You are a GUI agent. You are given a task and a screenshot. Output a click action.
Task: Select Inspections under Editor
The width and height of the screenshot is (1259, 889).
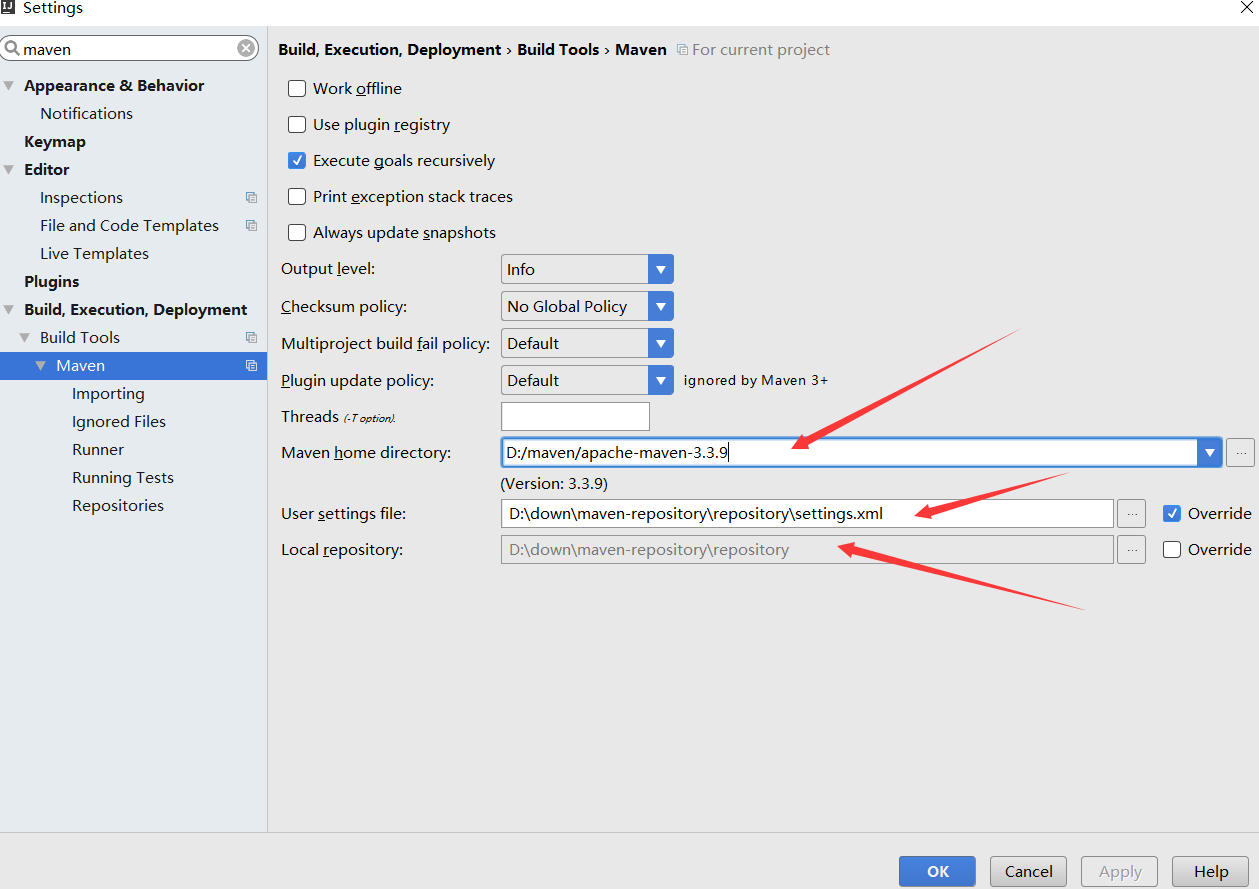pos(81,198)
